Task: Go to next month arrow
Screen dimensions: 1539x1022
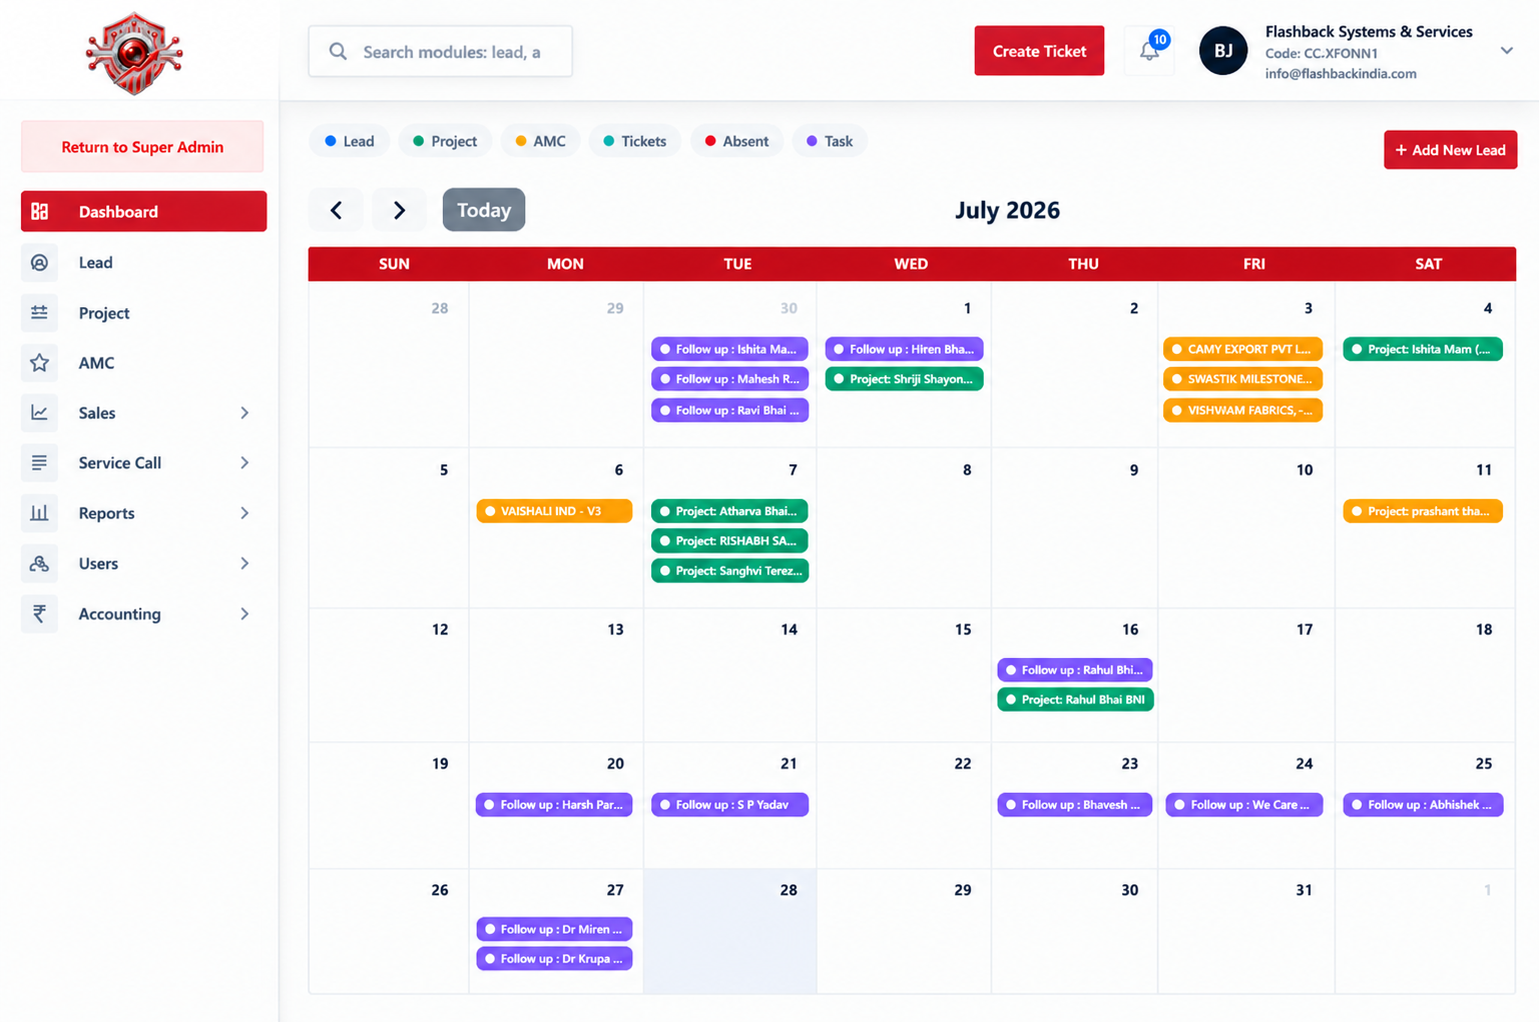Action: [399, 210]
